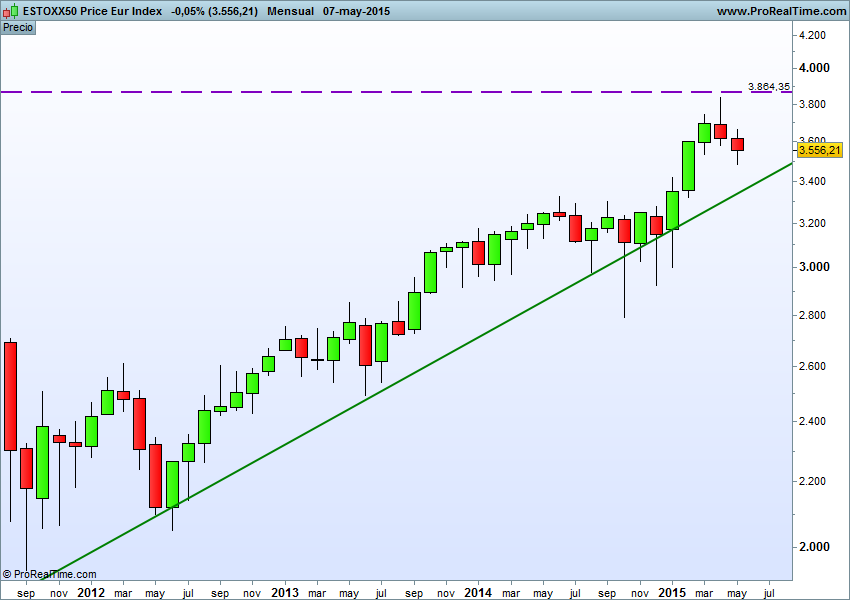Click the © ProRealTime.com watermark
Image resolution: width=850 pixels, height=600 pixels.
tap(50, 574)
